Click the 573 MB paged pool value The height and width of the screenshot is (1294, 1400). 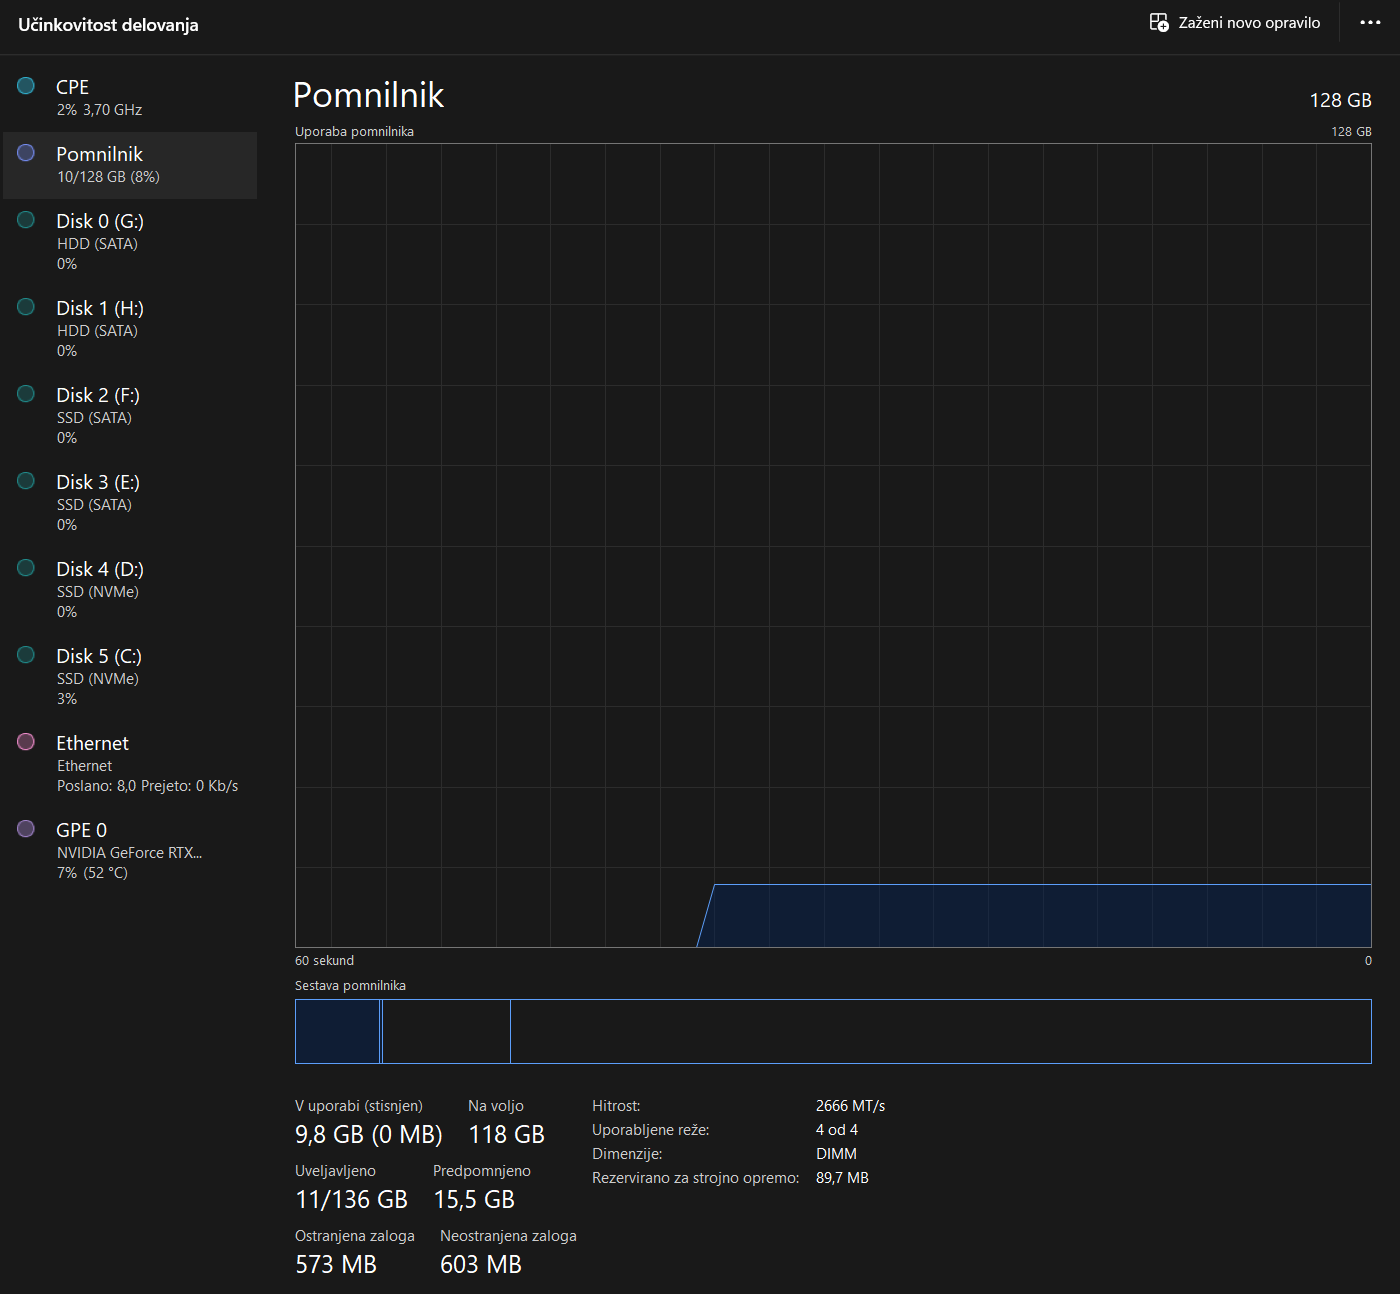click(336, 1264)
